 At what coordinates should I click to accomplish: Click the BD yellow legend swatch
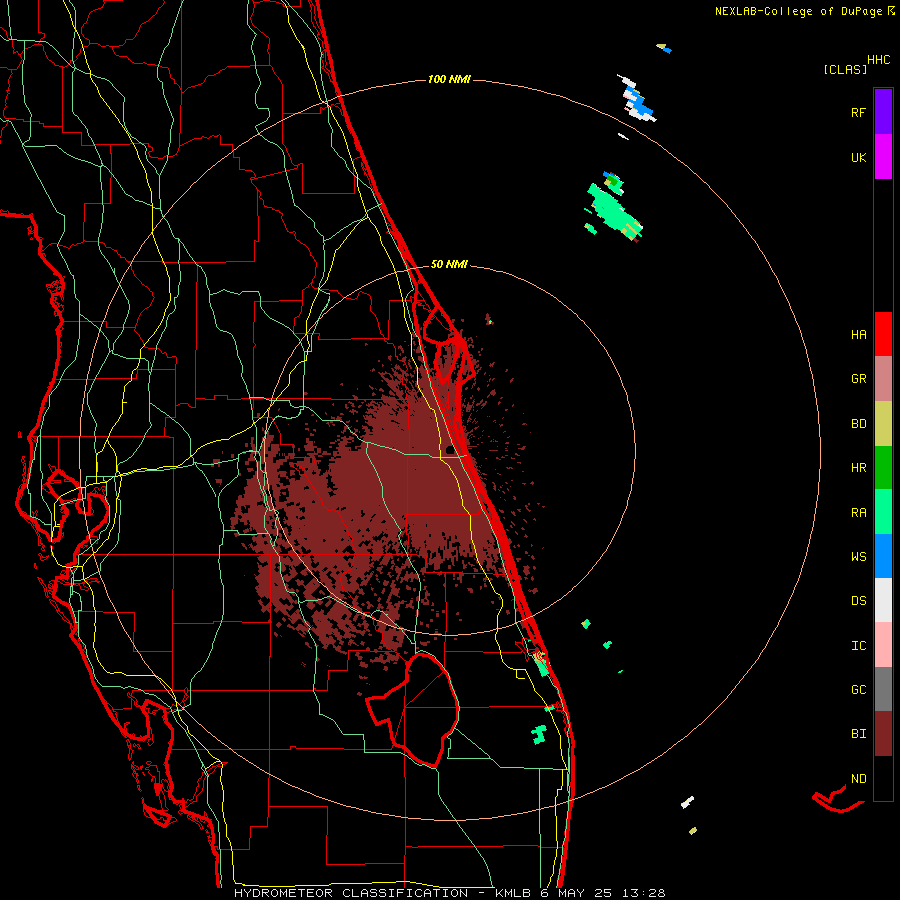883,424
